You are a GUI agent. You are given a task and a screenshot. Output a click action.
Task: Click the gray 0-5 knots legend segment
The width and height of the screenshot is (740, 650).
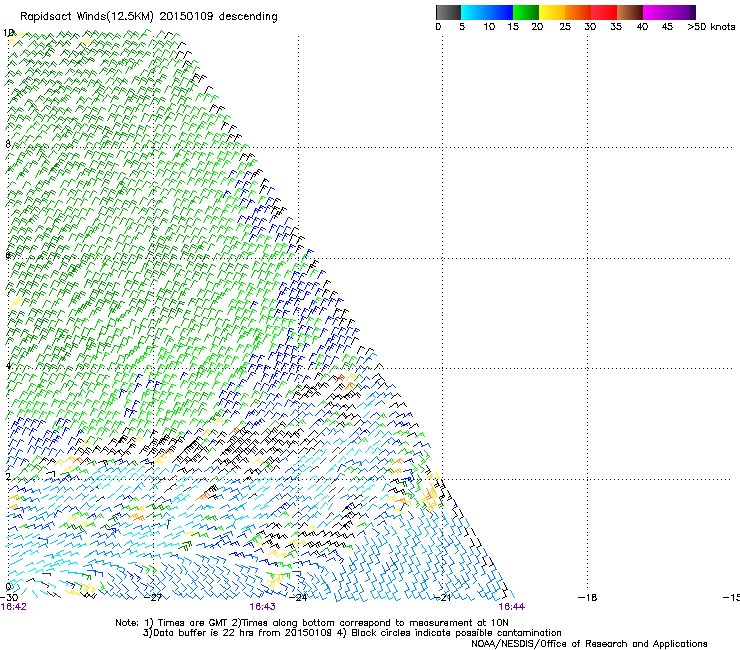448,12
